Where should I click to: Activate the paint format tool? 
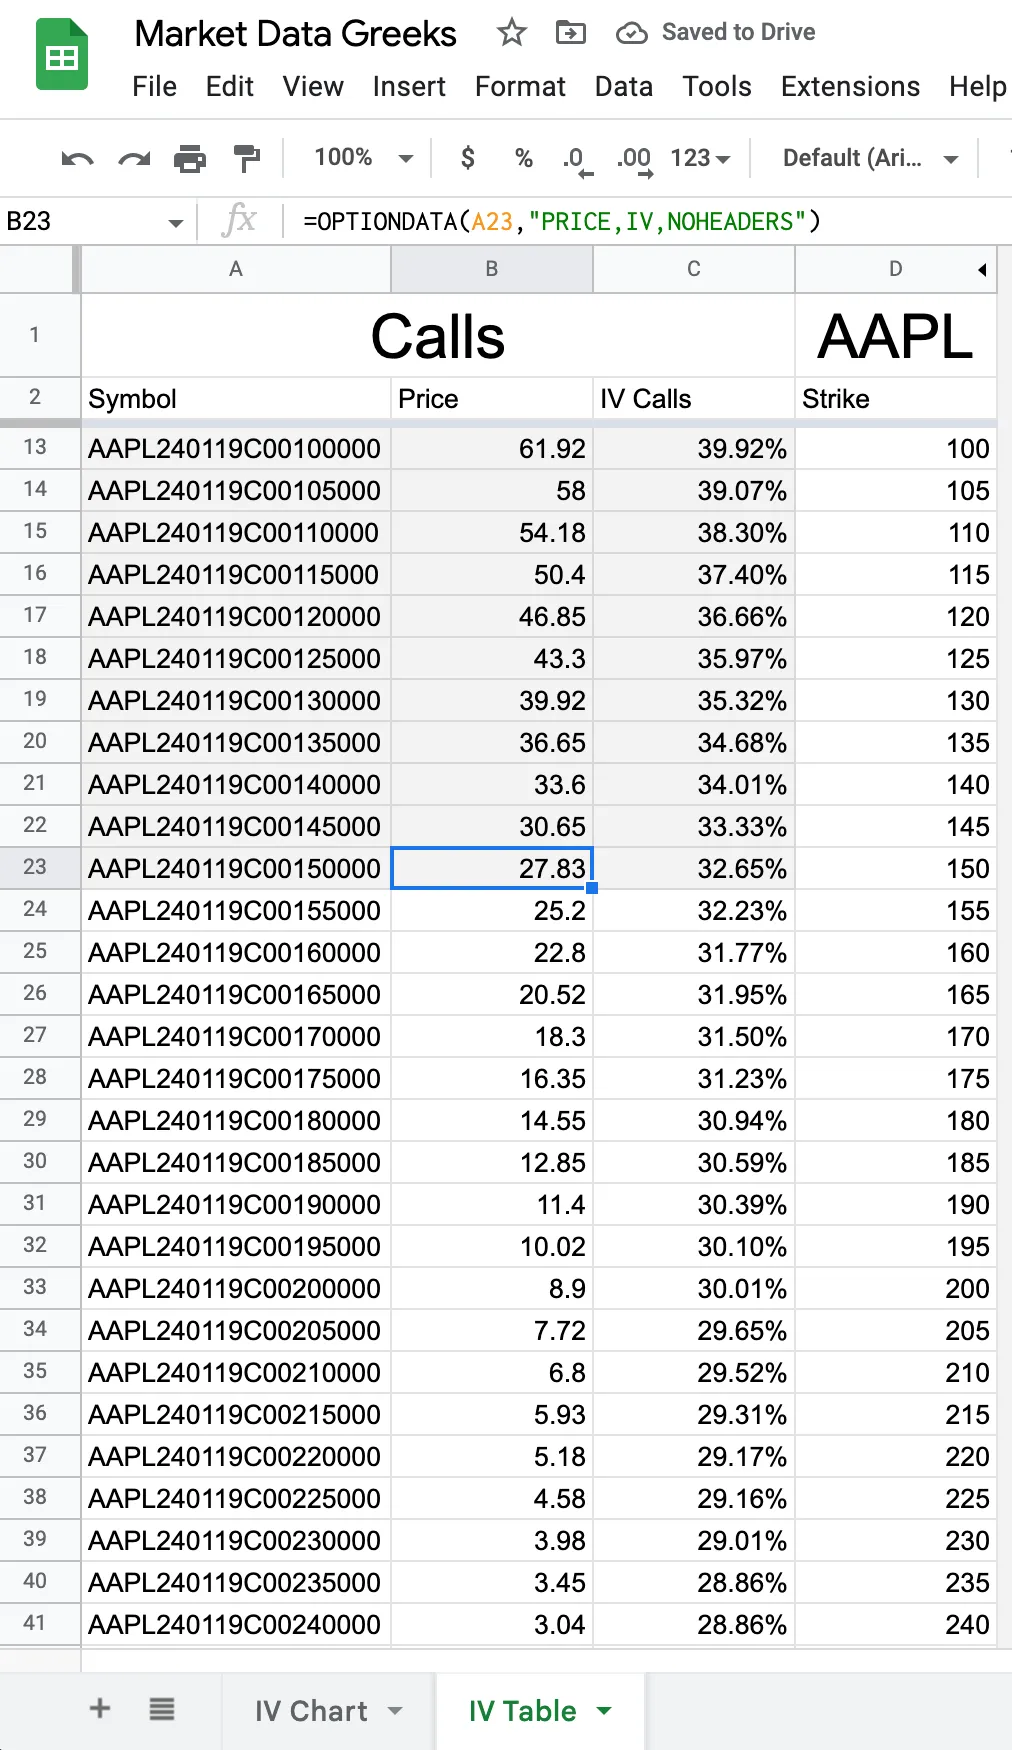(x=246, y=158)
